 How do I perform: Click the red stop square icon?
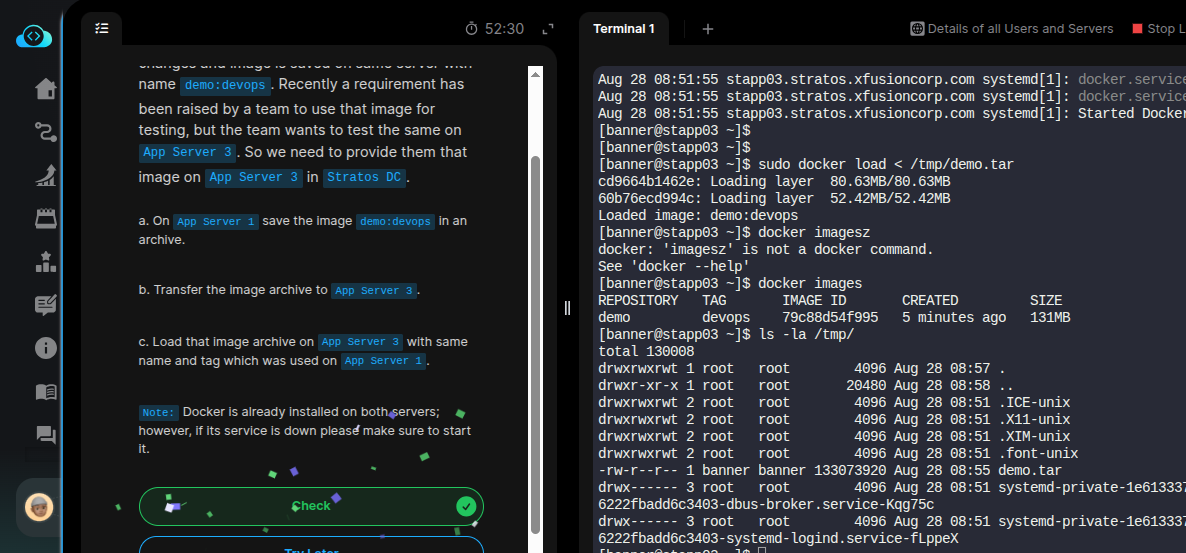point(1137,29)
